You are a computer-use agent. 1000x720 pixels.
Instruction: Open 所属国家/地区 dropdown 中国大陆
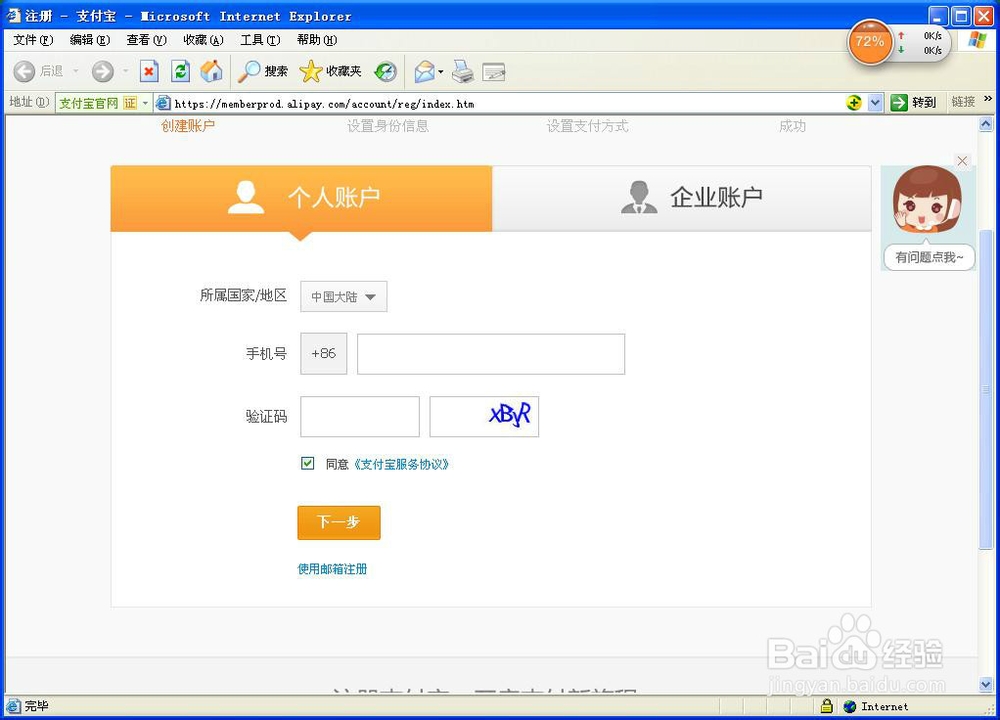point(344,297)
